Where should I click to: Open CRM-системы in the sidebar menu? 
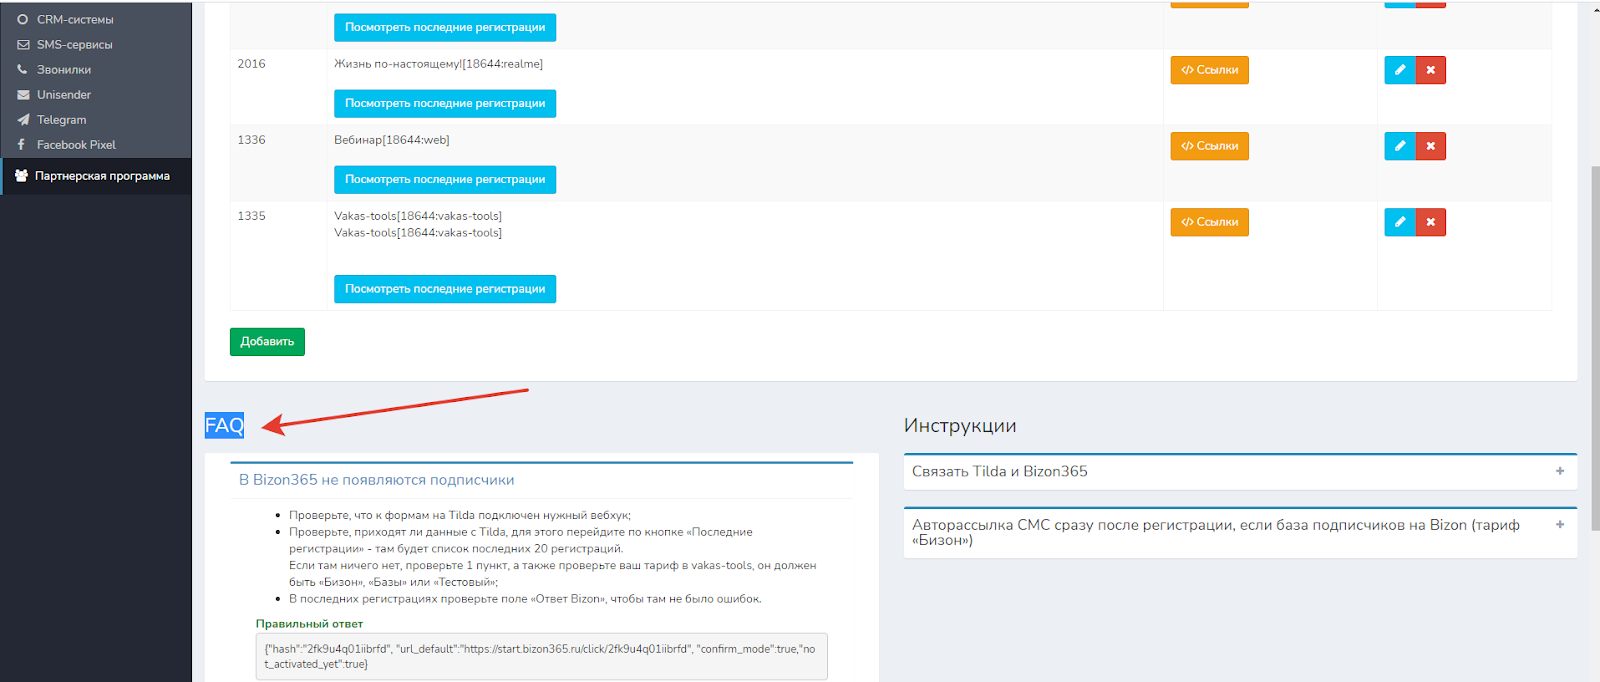point(75,20)
